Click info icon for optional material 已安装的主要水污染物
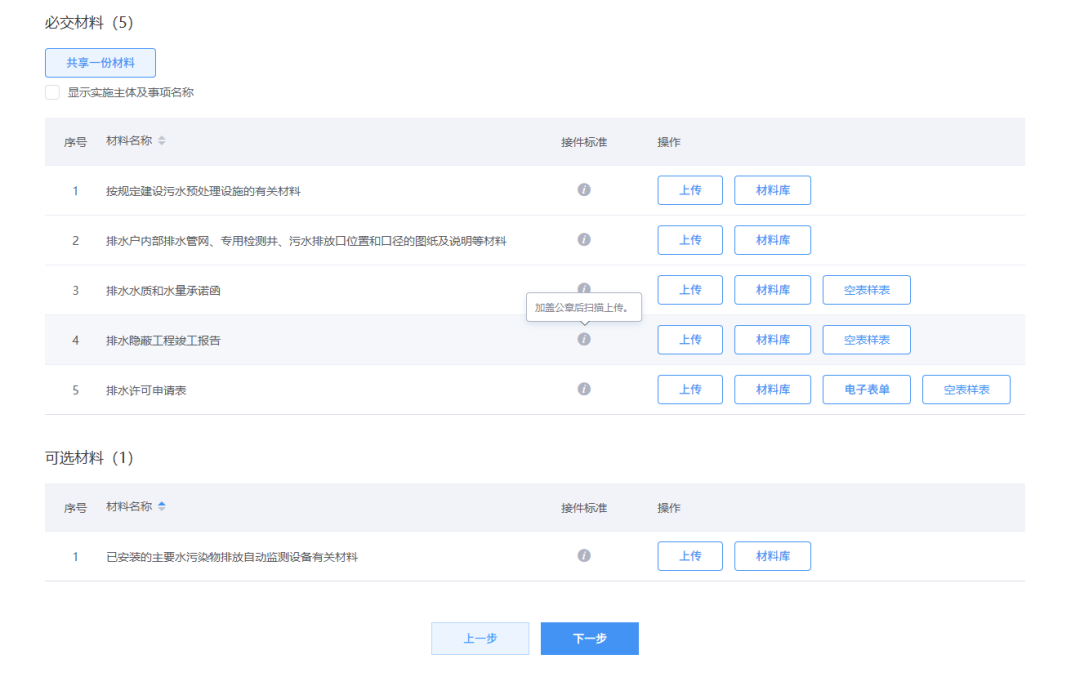This screenshot has height=677, width=1080. point(584,556)
